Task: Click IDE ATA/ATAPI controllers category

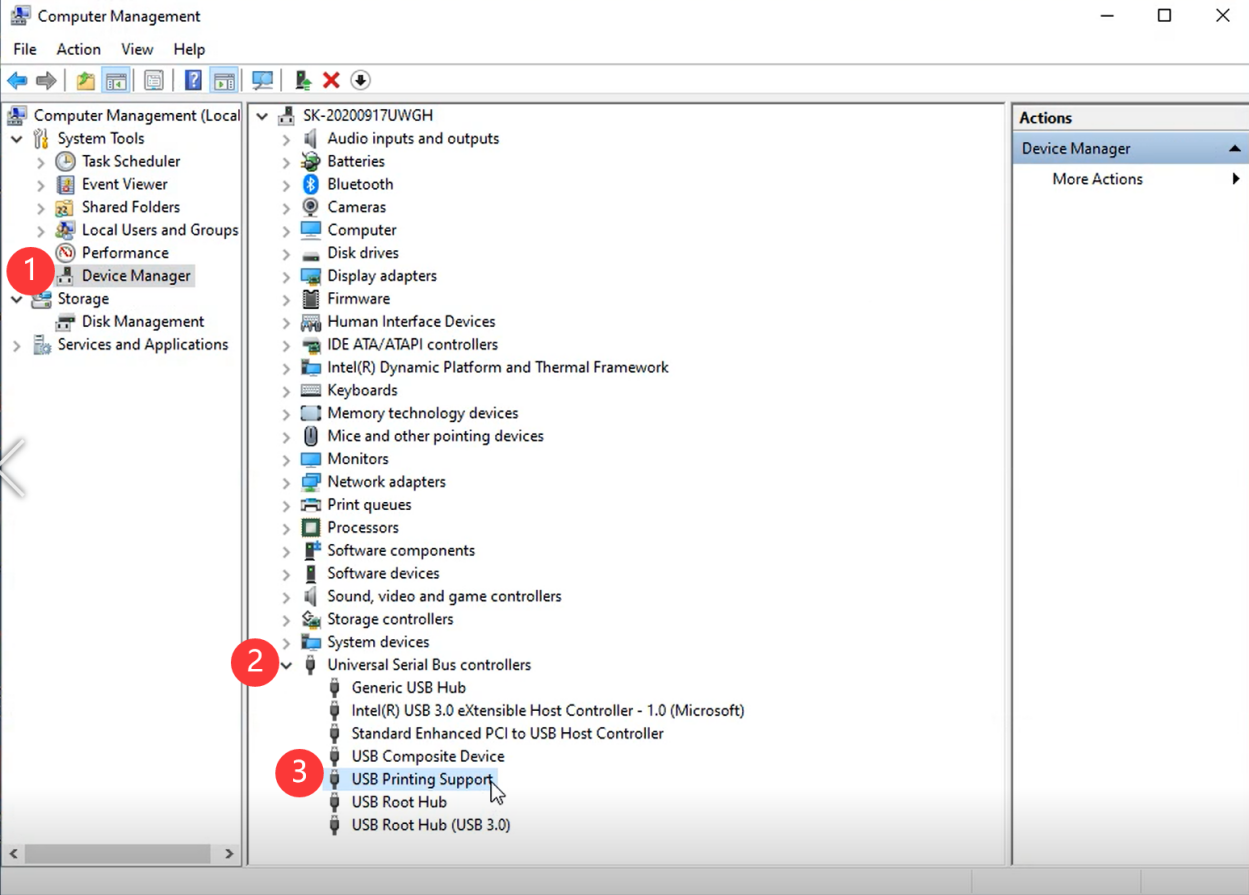Action: click(412, 345)
